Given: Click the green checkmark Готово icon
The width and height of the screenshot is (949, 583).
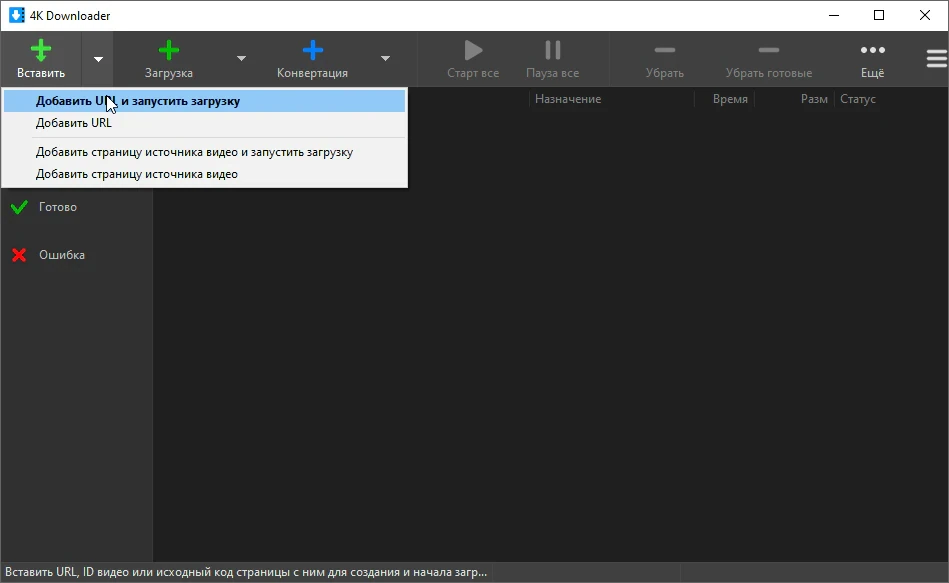Looking at the screenshot, I should click(19, 208).
